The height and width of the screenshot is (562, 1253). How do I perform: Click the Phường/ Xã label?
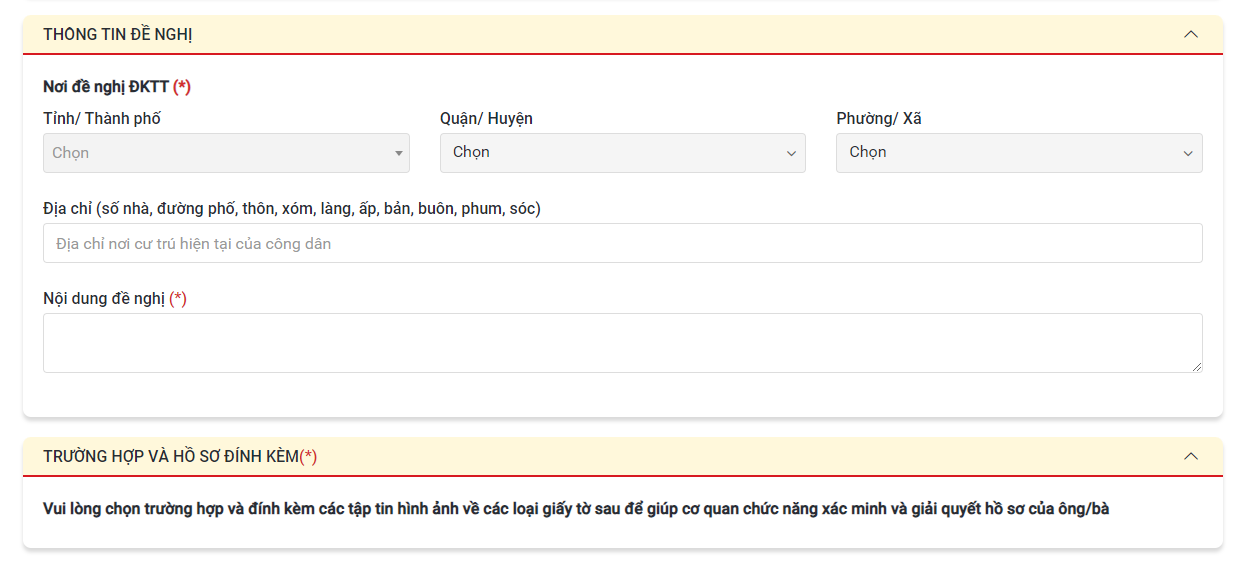(x=879, y=119)
